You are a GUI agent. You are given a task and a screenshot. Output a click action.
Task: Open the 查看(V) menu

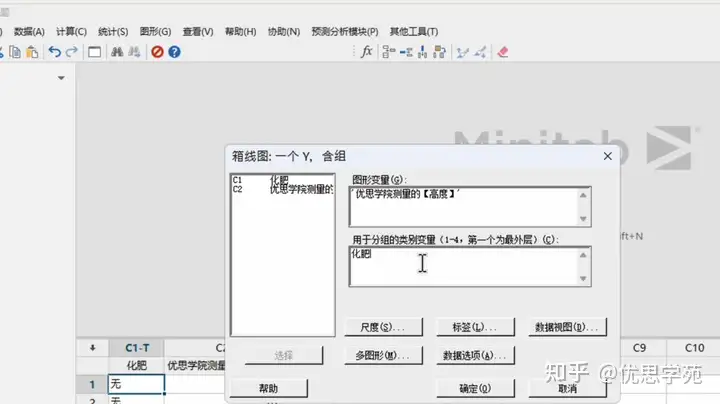click(198, 32)
